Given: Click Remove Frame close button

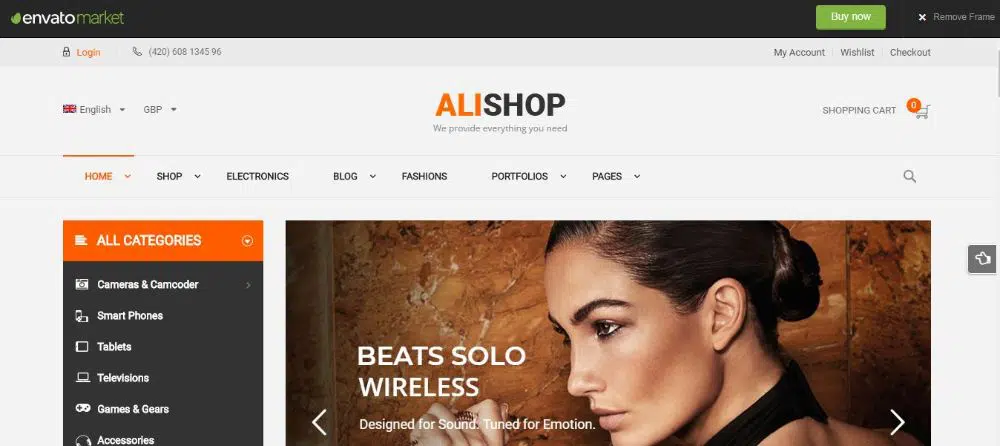Looking at the screenshot, I should (956, 17).
